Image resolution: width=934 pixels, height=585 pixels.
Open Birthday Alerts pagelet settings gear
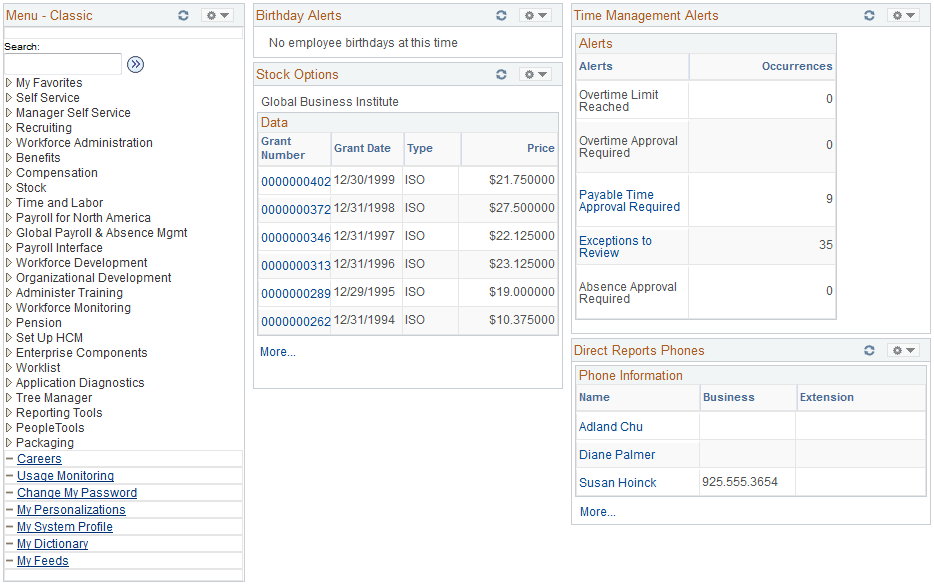point(531,15)
